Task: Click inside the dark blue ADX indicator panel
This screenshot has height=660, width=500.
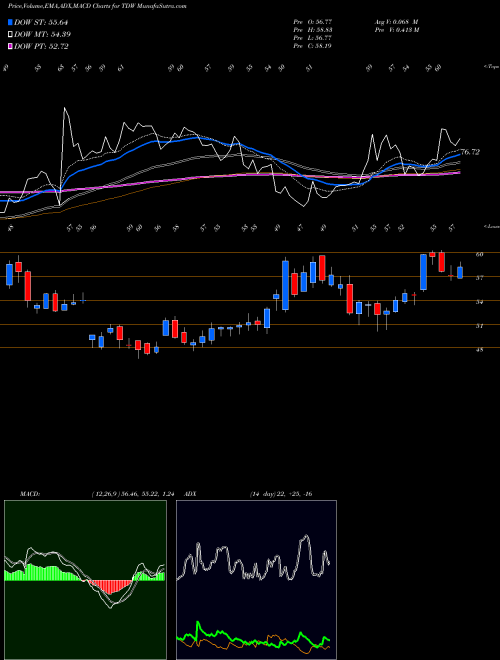Action: click(256, 580)
